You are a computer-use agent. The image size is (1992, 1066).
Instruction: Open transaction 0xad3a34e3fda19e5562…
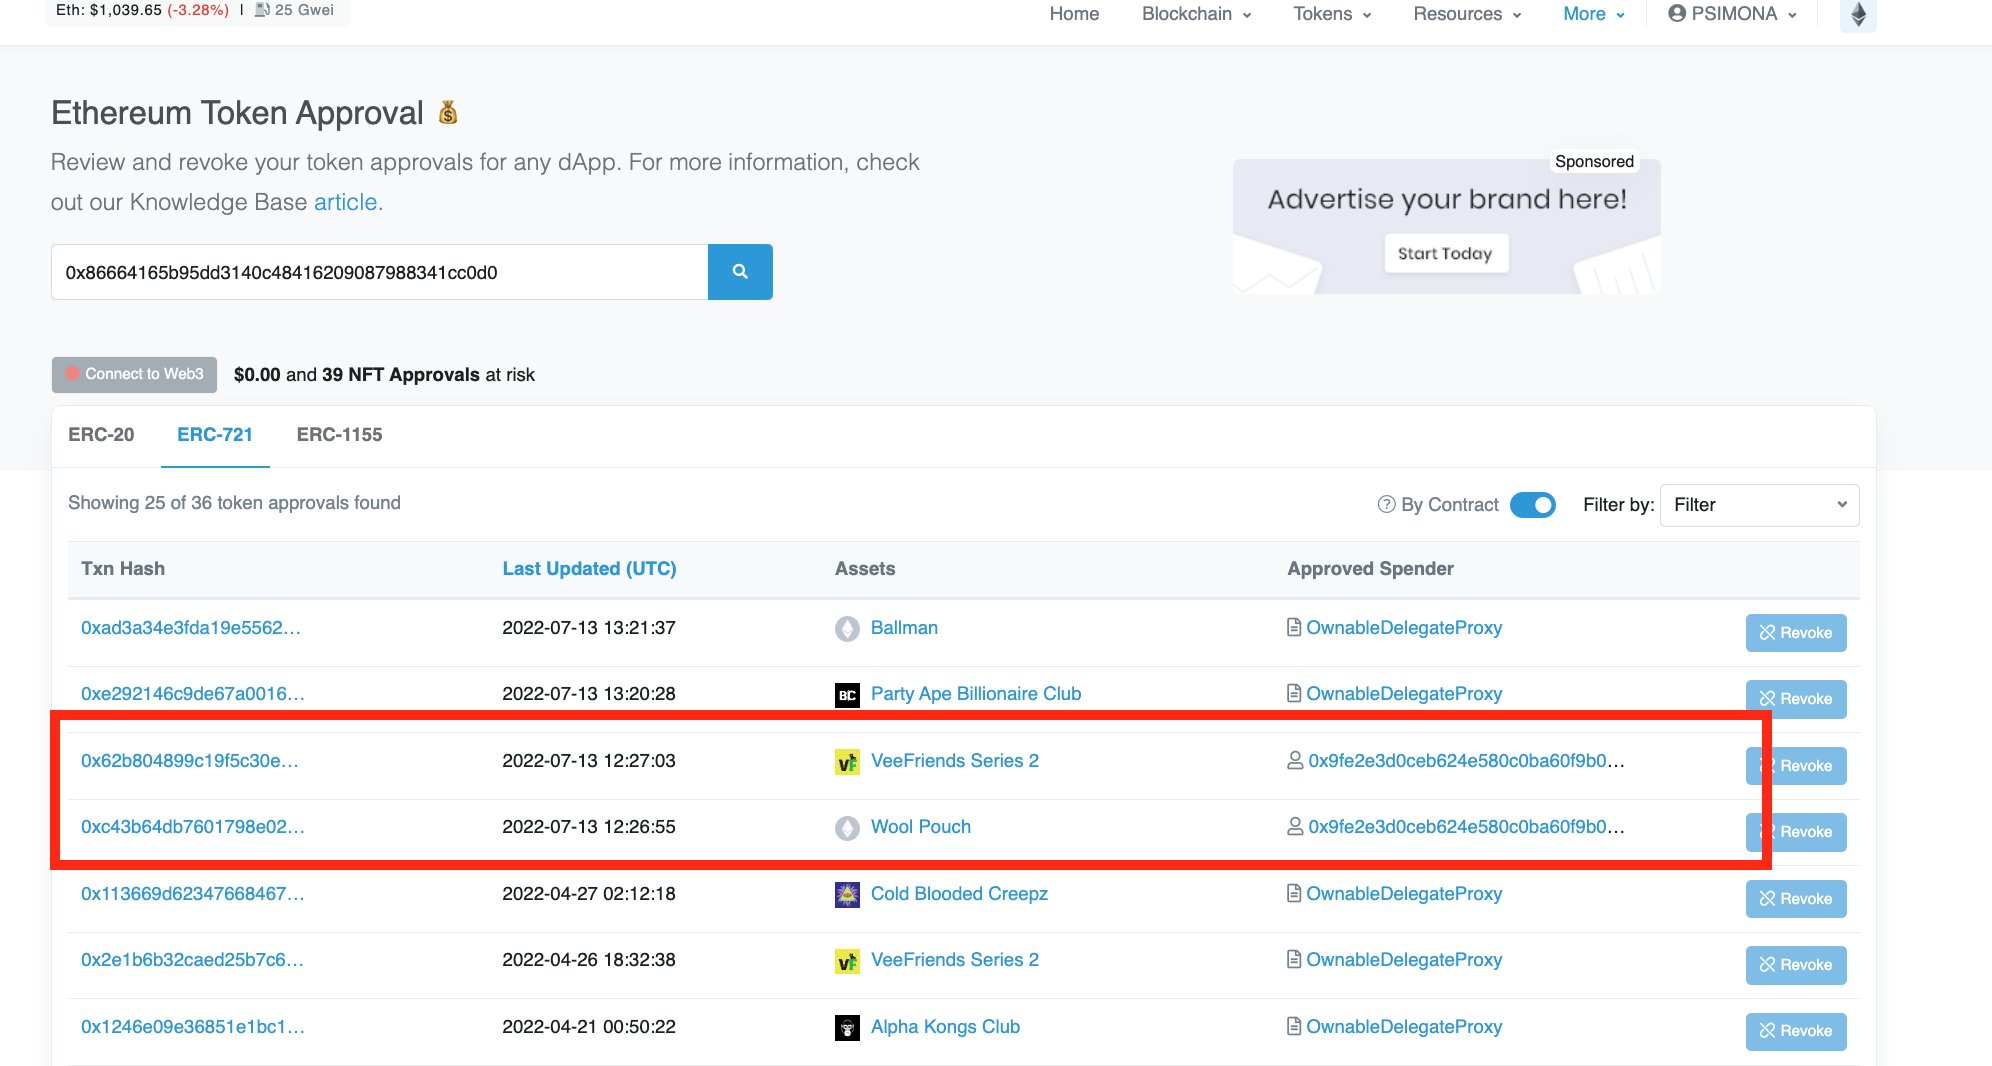click(191, 628)
